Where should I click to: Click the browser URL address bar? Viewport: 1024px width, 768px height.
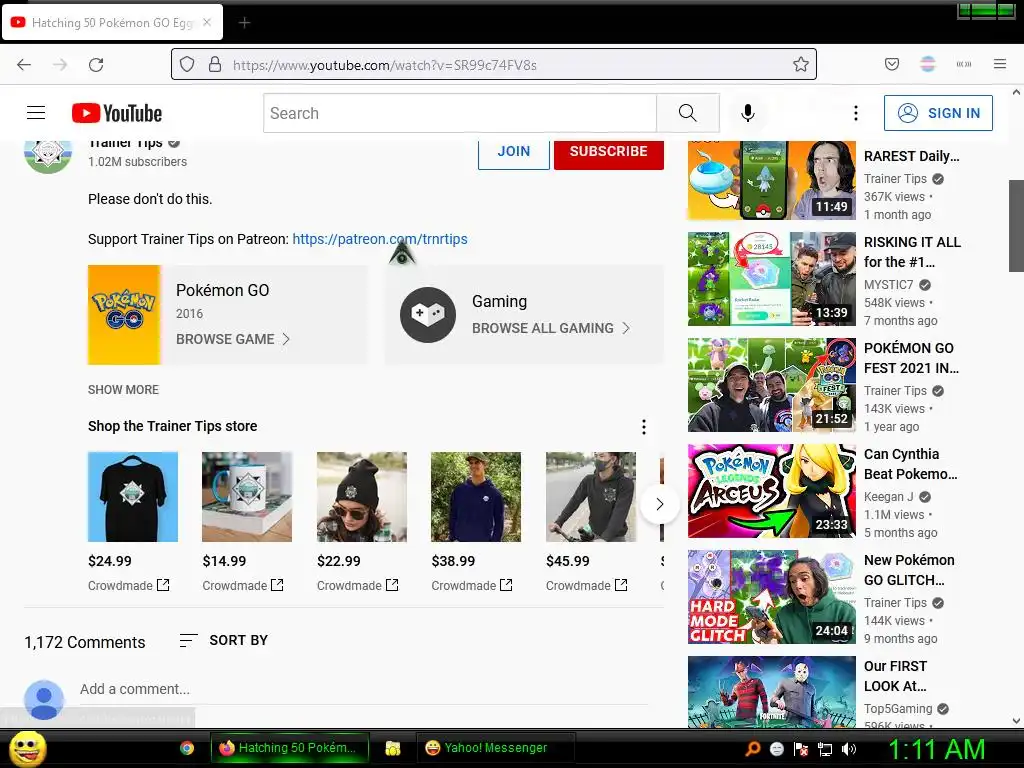pos(494,65)
